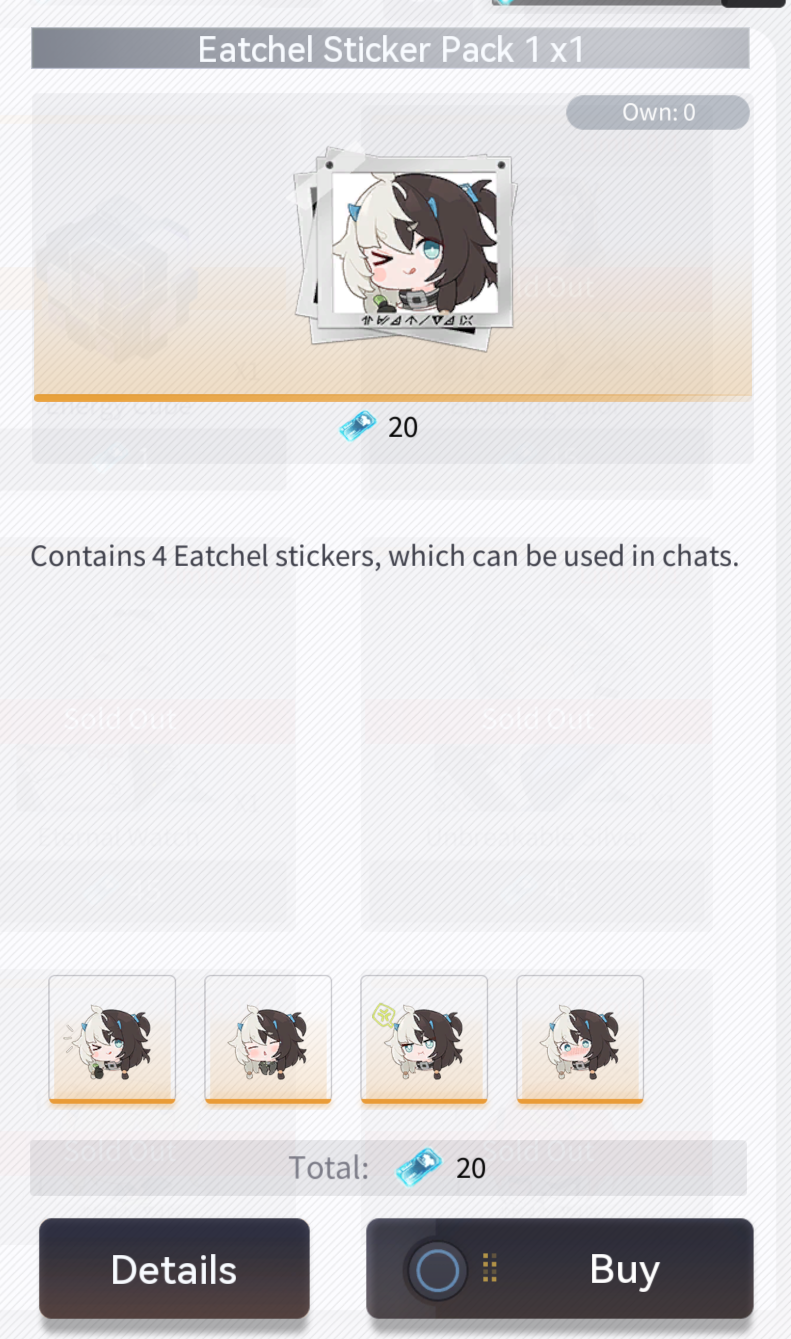Click the blue ticket icon in Total row
This screenshot has height=1339, width=791.
(x=418, y=1167)
